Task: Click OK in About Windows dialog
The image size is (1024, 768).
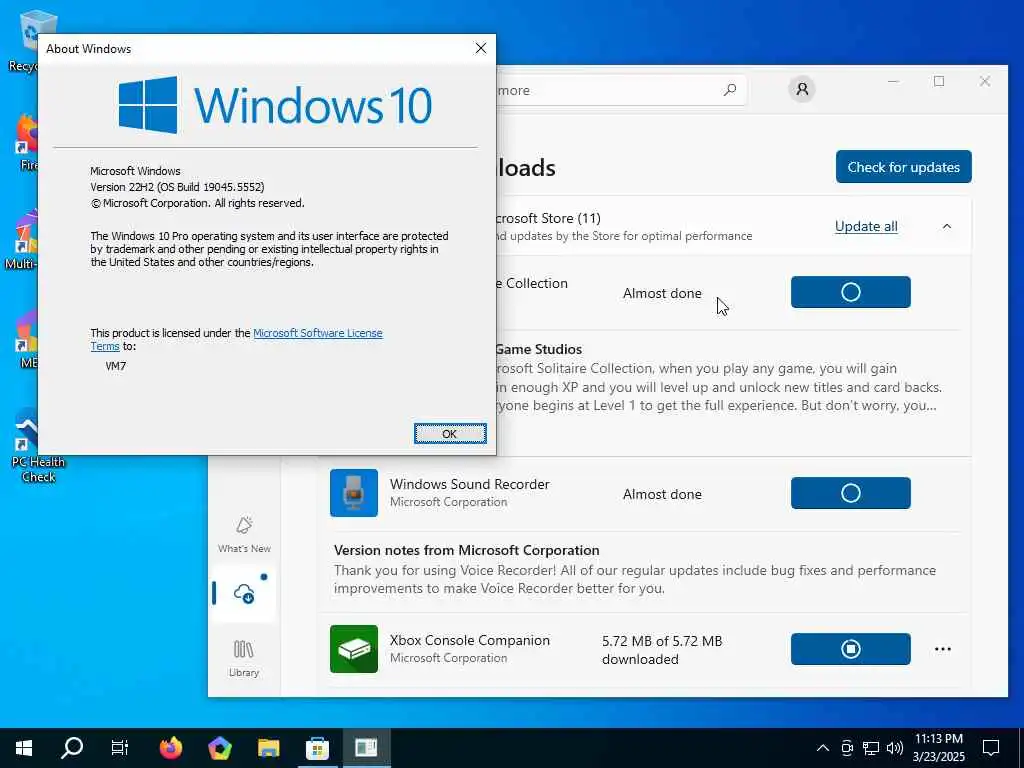Action: coord(450,434)
